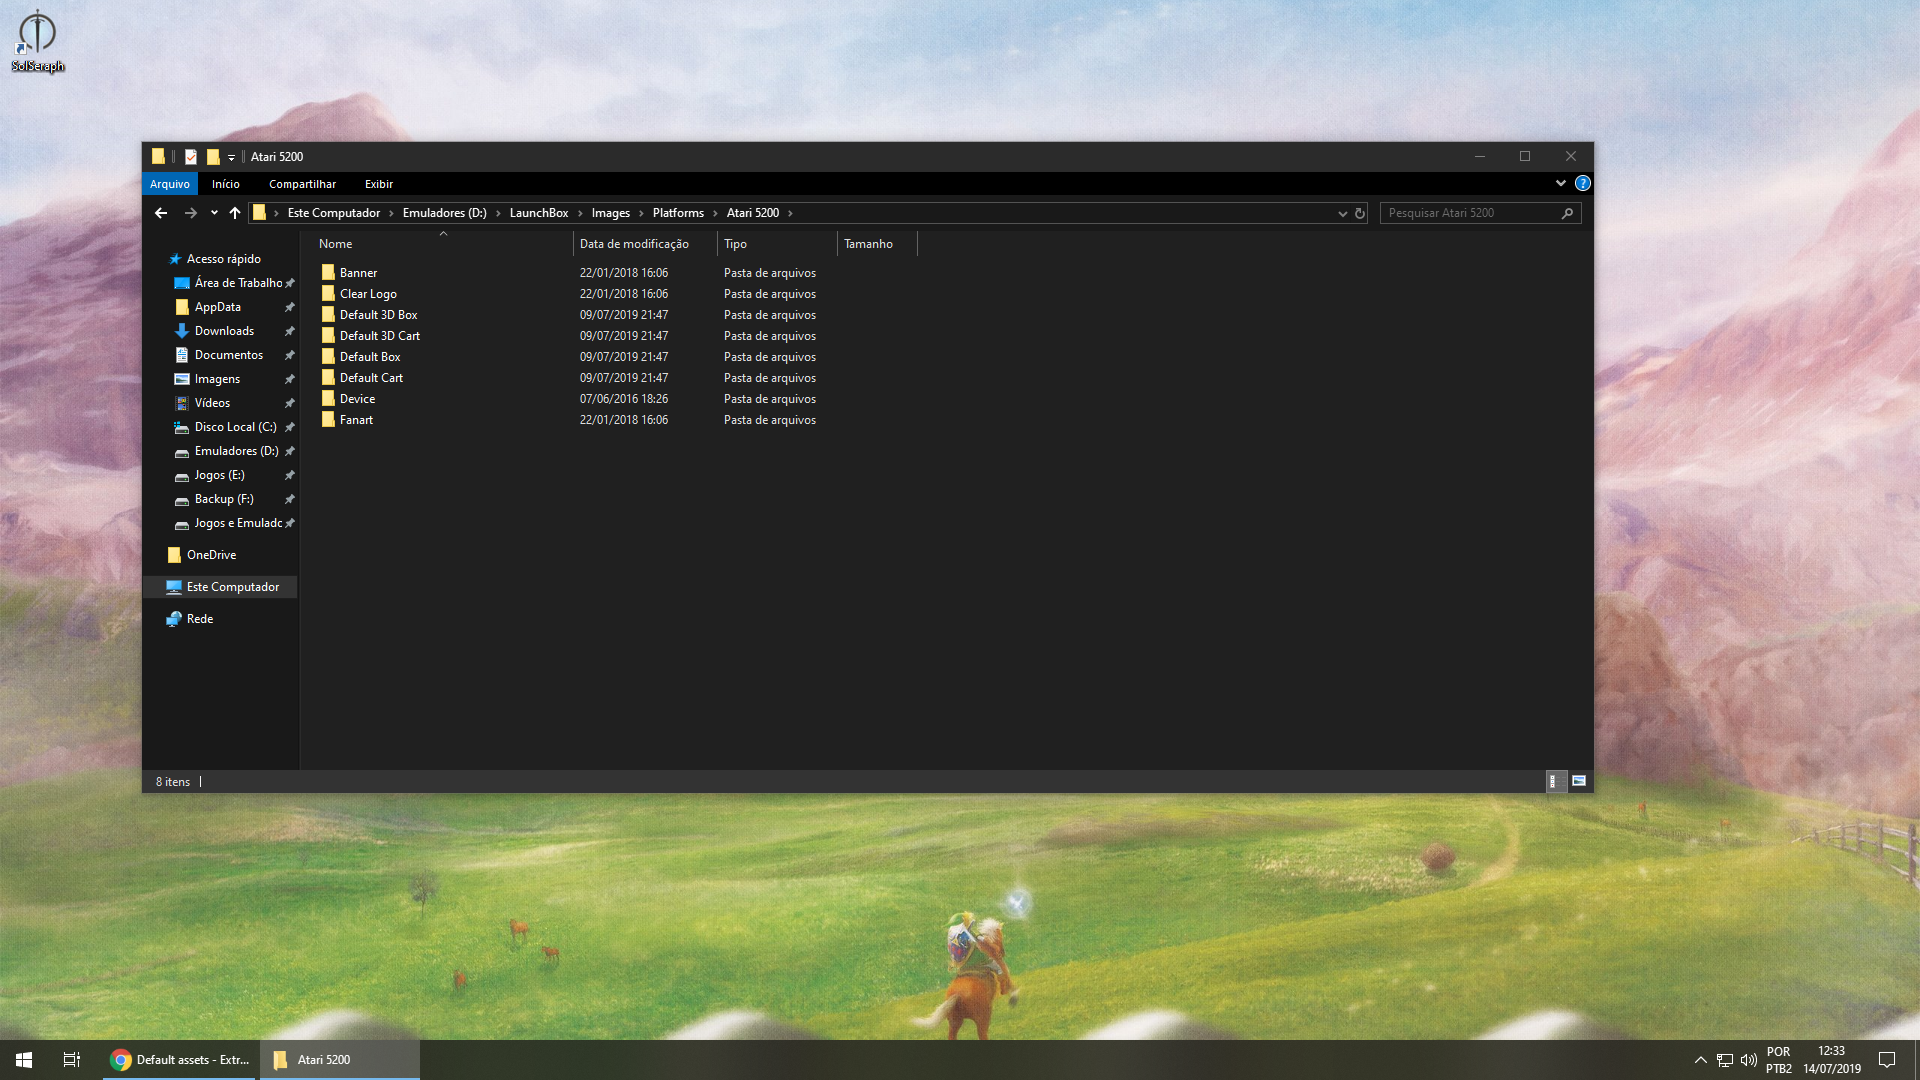Open the blue Help question mark icon
This screenshot has width=1920, height=1080.
(x=1582, y=183)
